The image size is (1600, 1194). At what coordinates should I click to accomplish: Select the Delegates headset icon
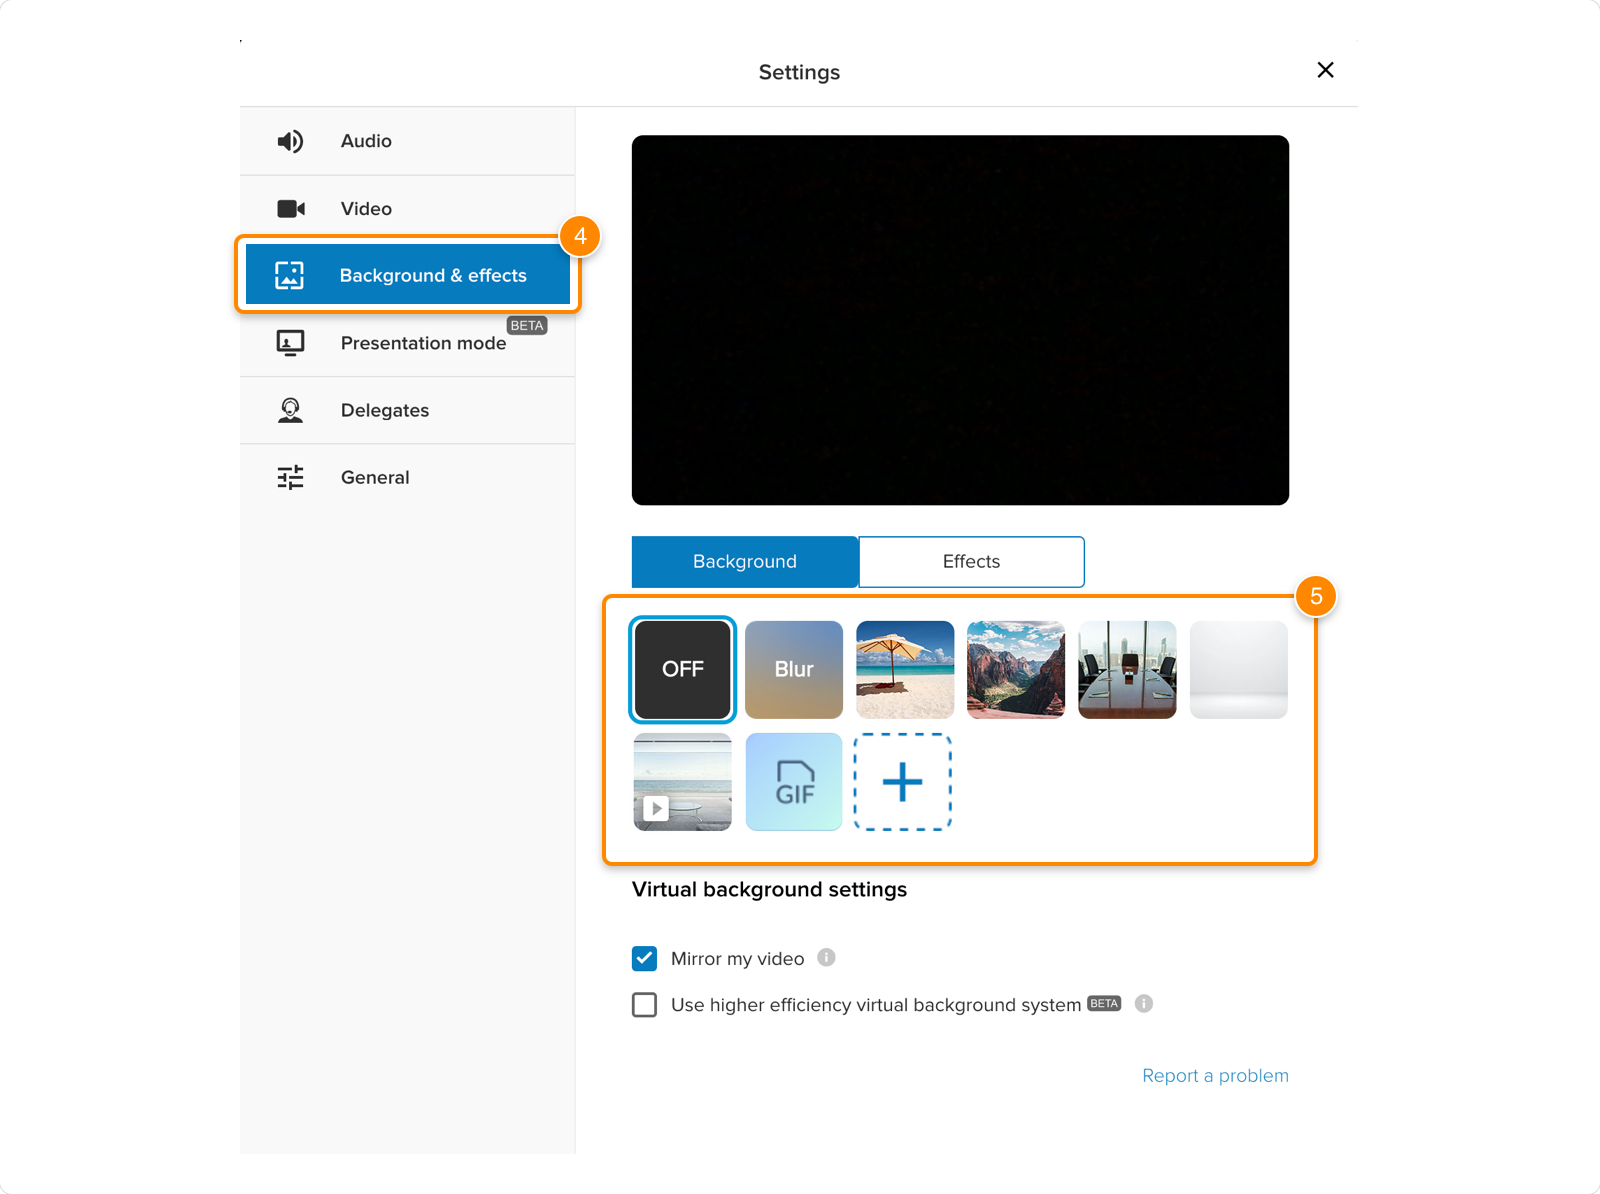(x=289, y=410)
